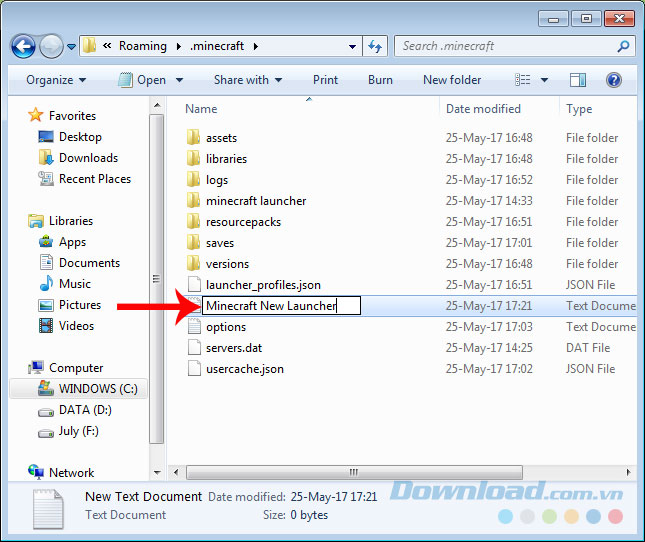Sort by the Type column header
Screen dimensions: 645x542
[579, 109]
